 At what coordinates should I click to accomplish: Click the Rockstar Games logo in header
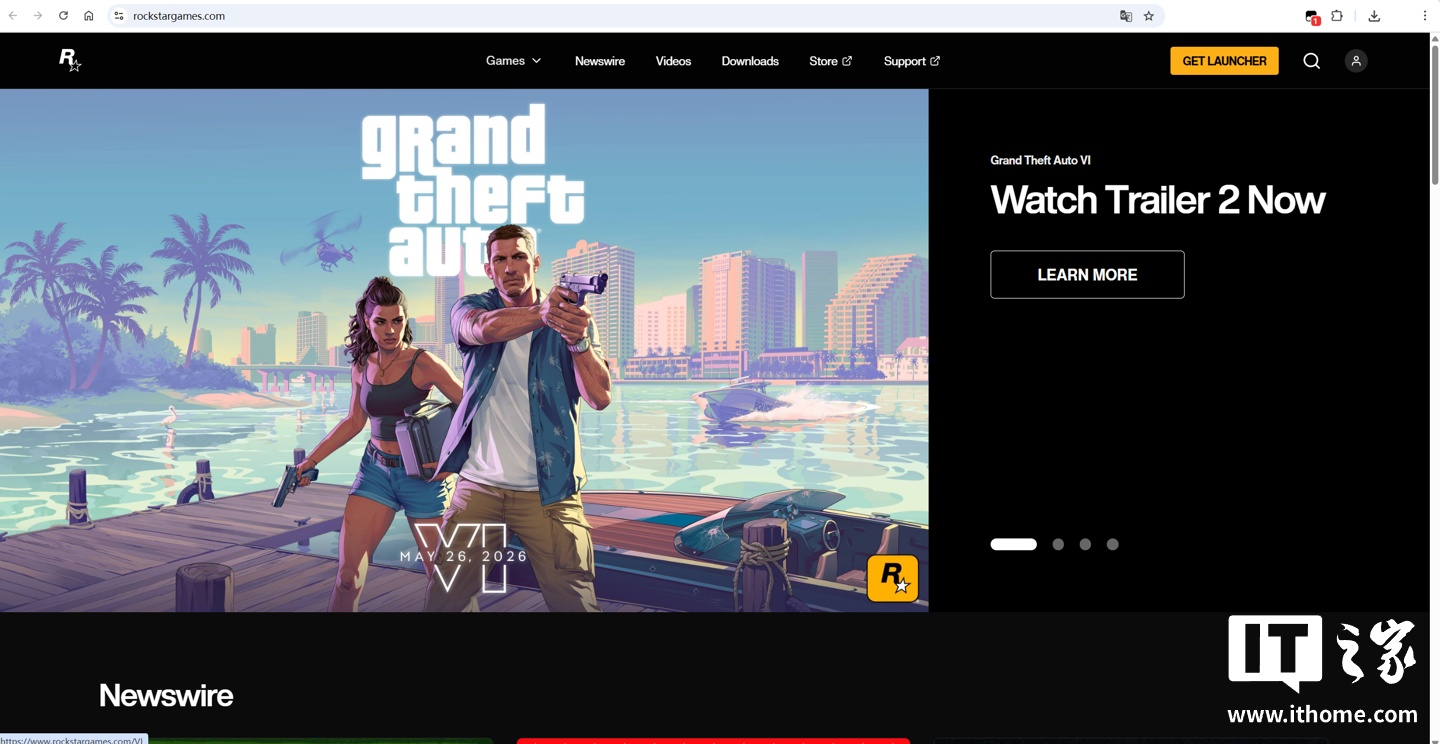(x=69, y=61)
